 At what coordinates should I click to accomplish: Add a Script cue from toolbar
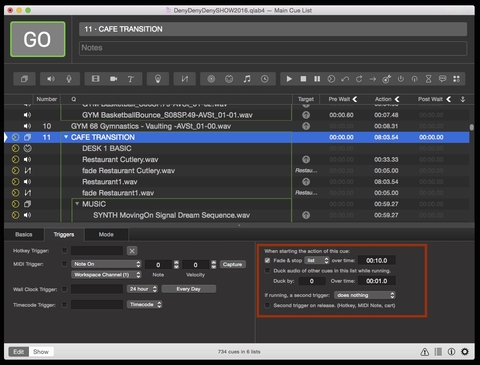point(457,79)
